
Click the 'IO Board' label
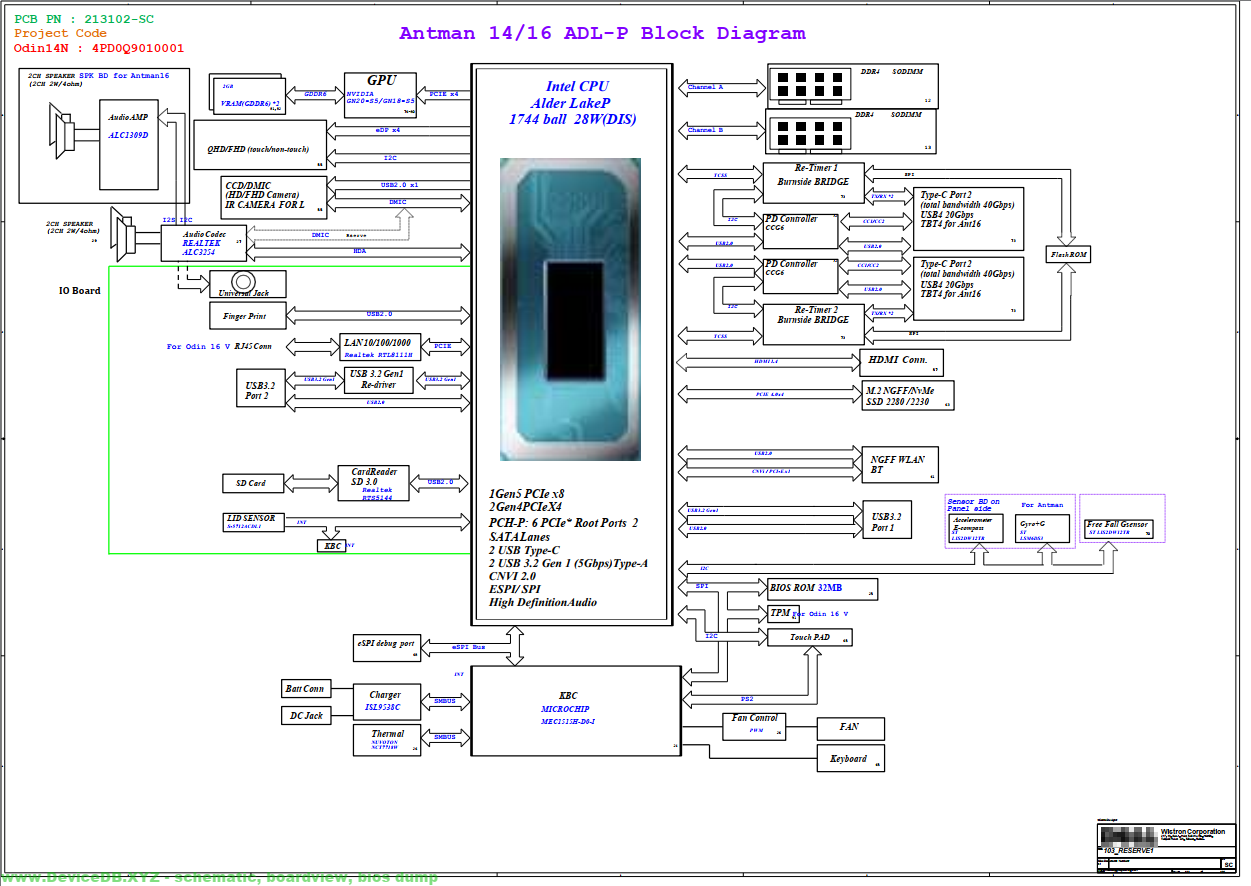click(x=80, y=291)
